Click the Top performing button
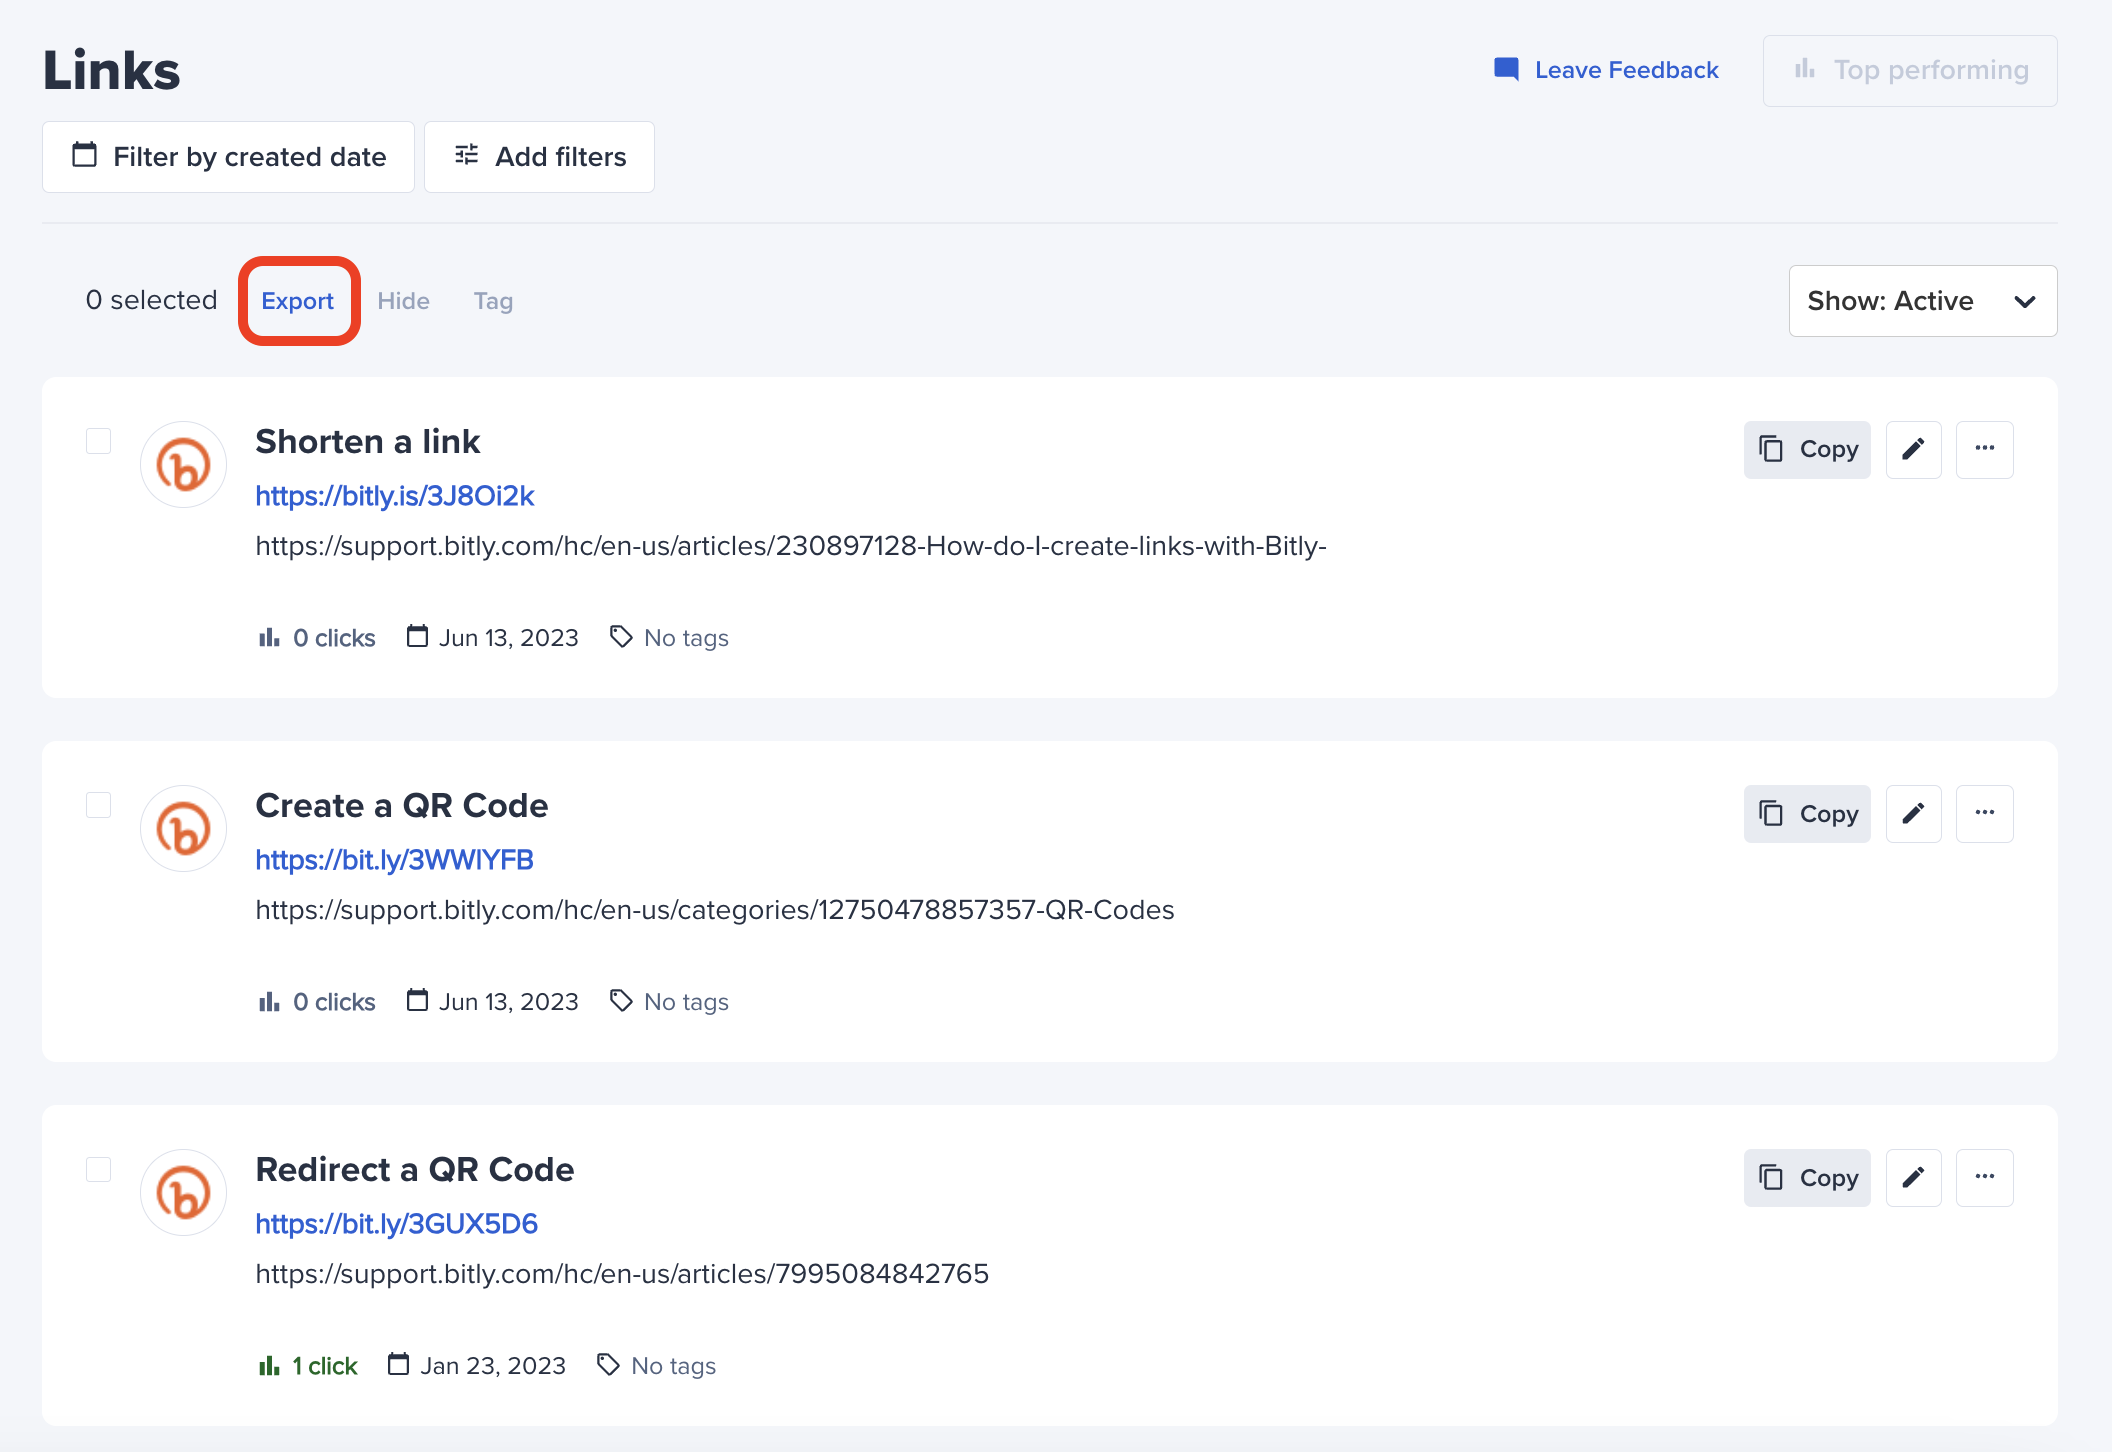This screenshot has height=1452, width=2112. pyautogui.click(x=1910, y=71)
